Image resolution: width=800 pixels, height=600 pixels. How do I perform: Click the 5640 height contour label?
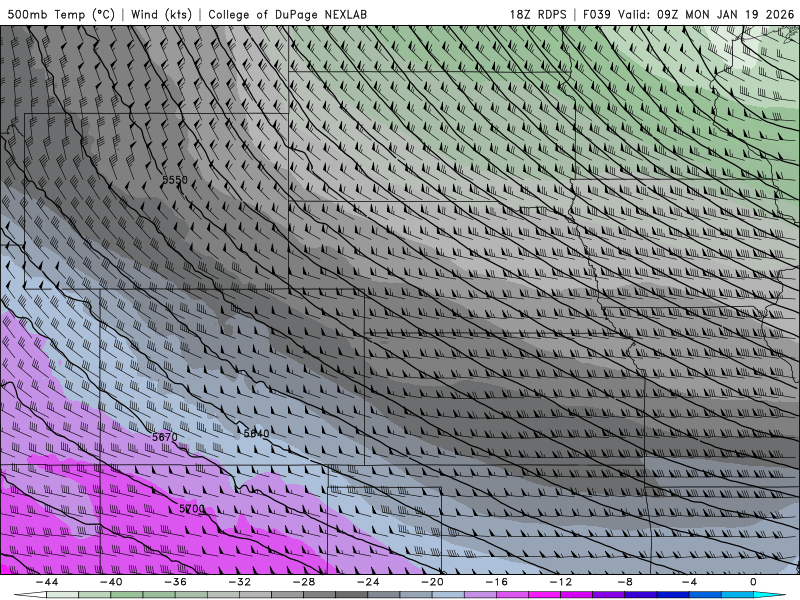tap(256, 434)
